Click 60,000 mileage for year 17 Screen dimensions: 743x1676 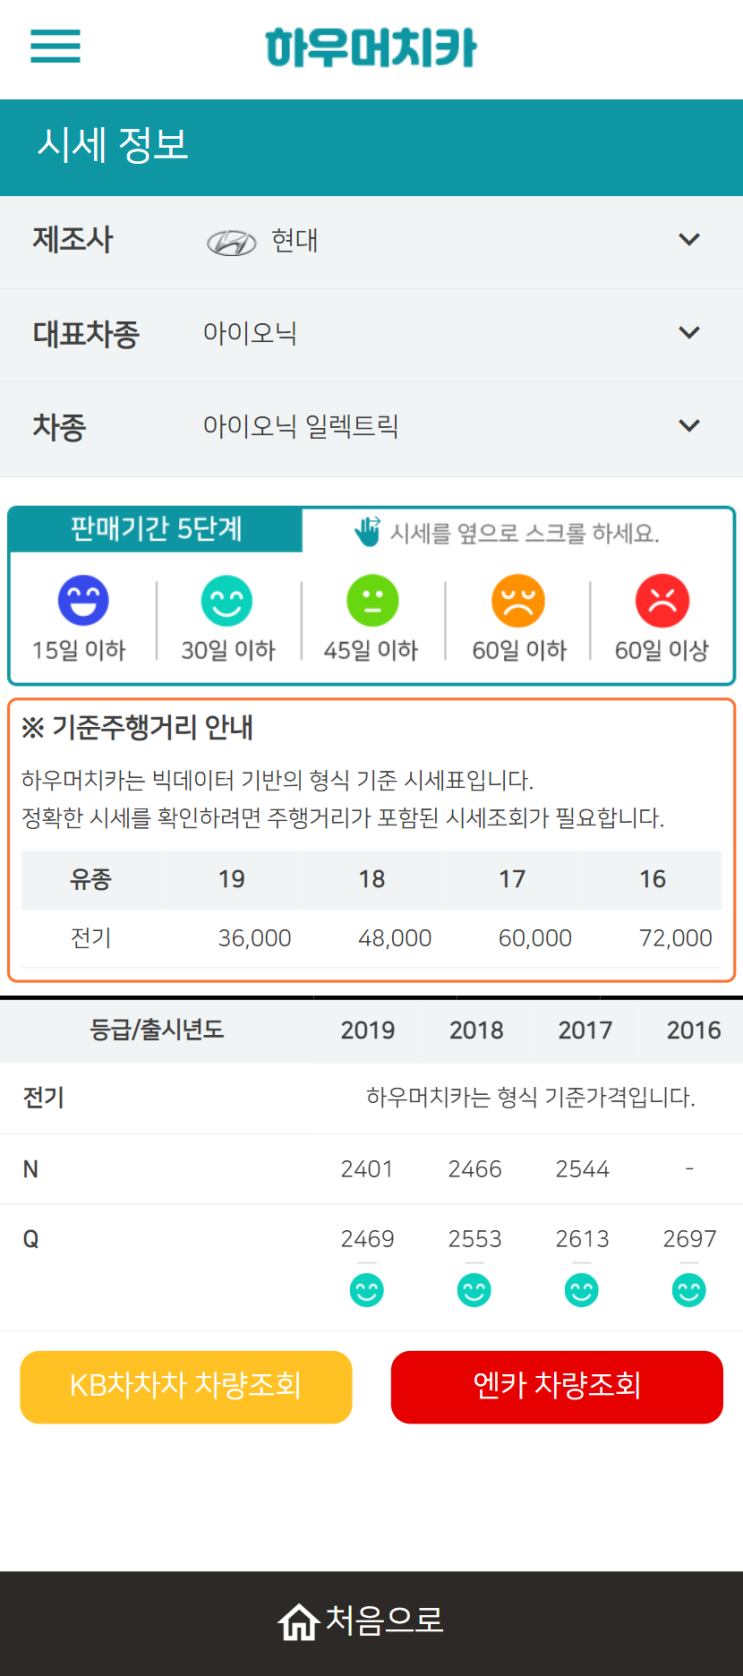pyautogui.click(x=535, y=938)
